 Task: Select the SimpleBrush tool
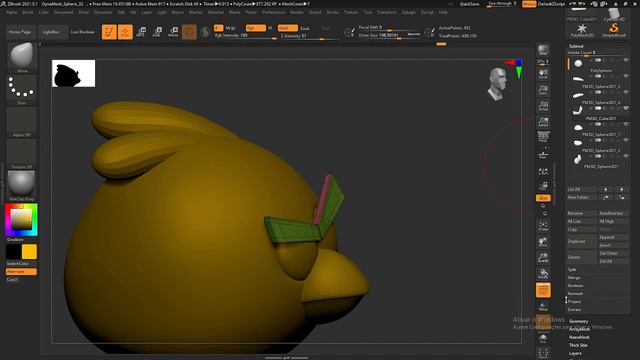click(614, 30)
